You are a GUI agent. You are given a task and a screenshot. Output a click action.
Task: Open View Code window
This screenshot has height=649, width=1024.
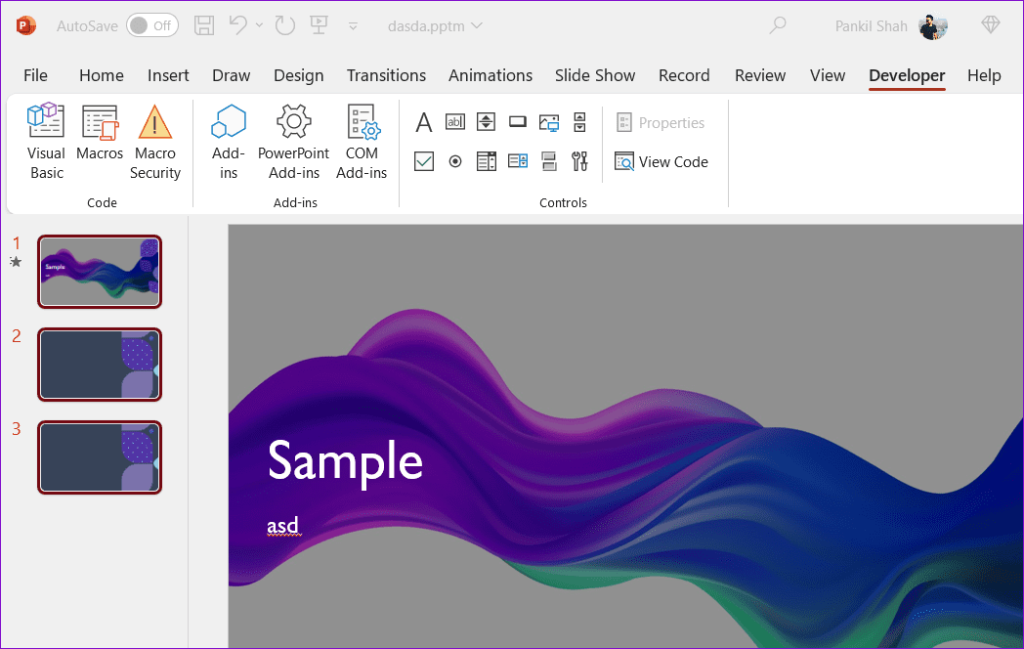point(661,161)
